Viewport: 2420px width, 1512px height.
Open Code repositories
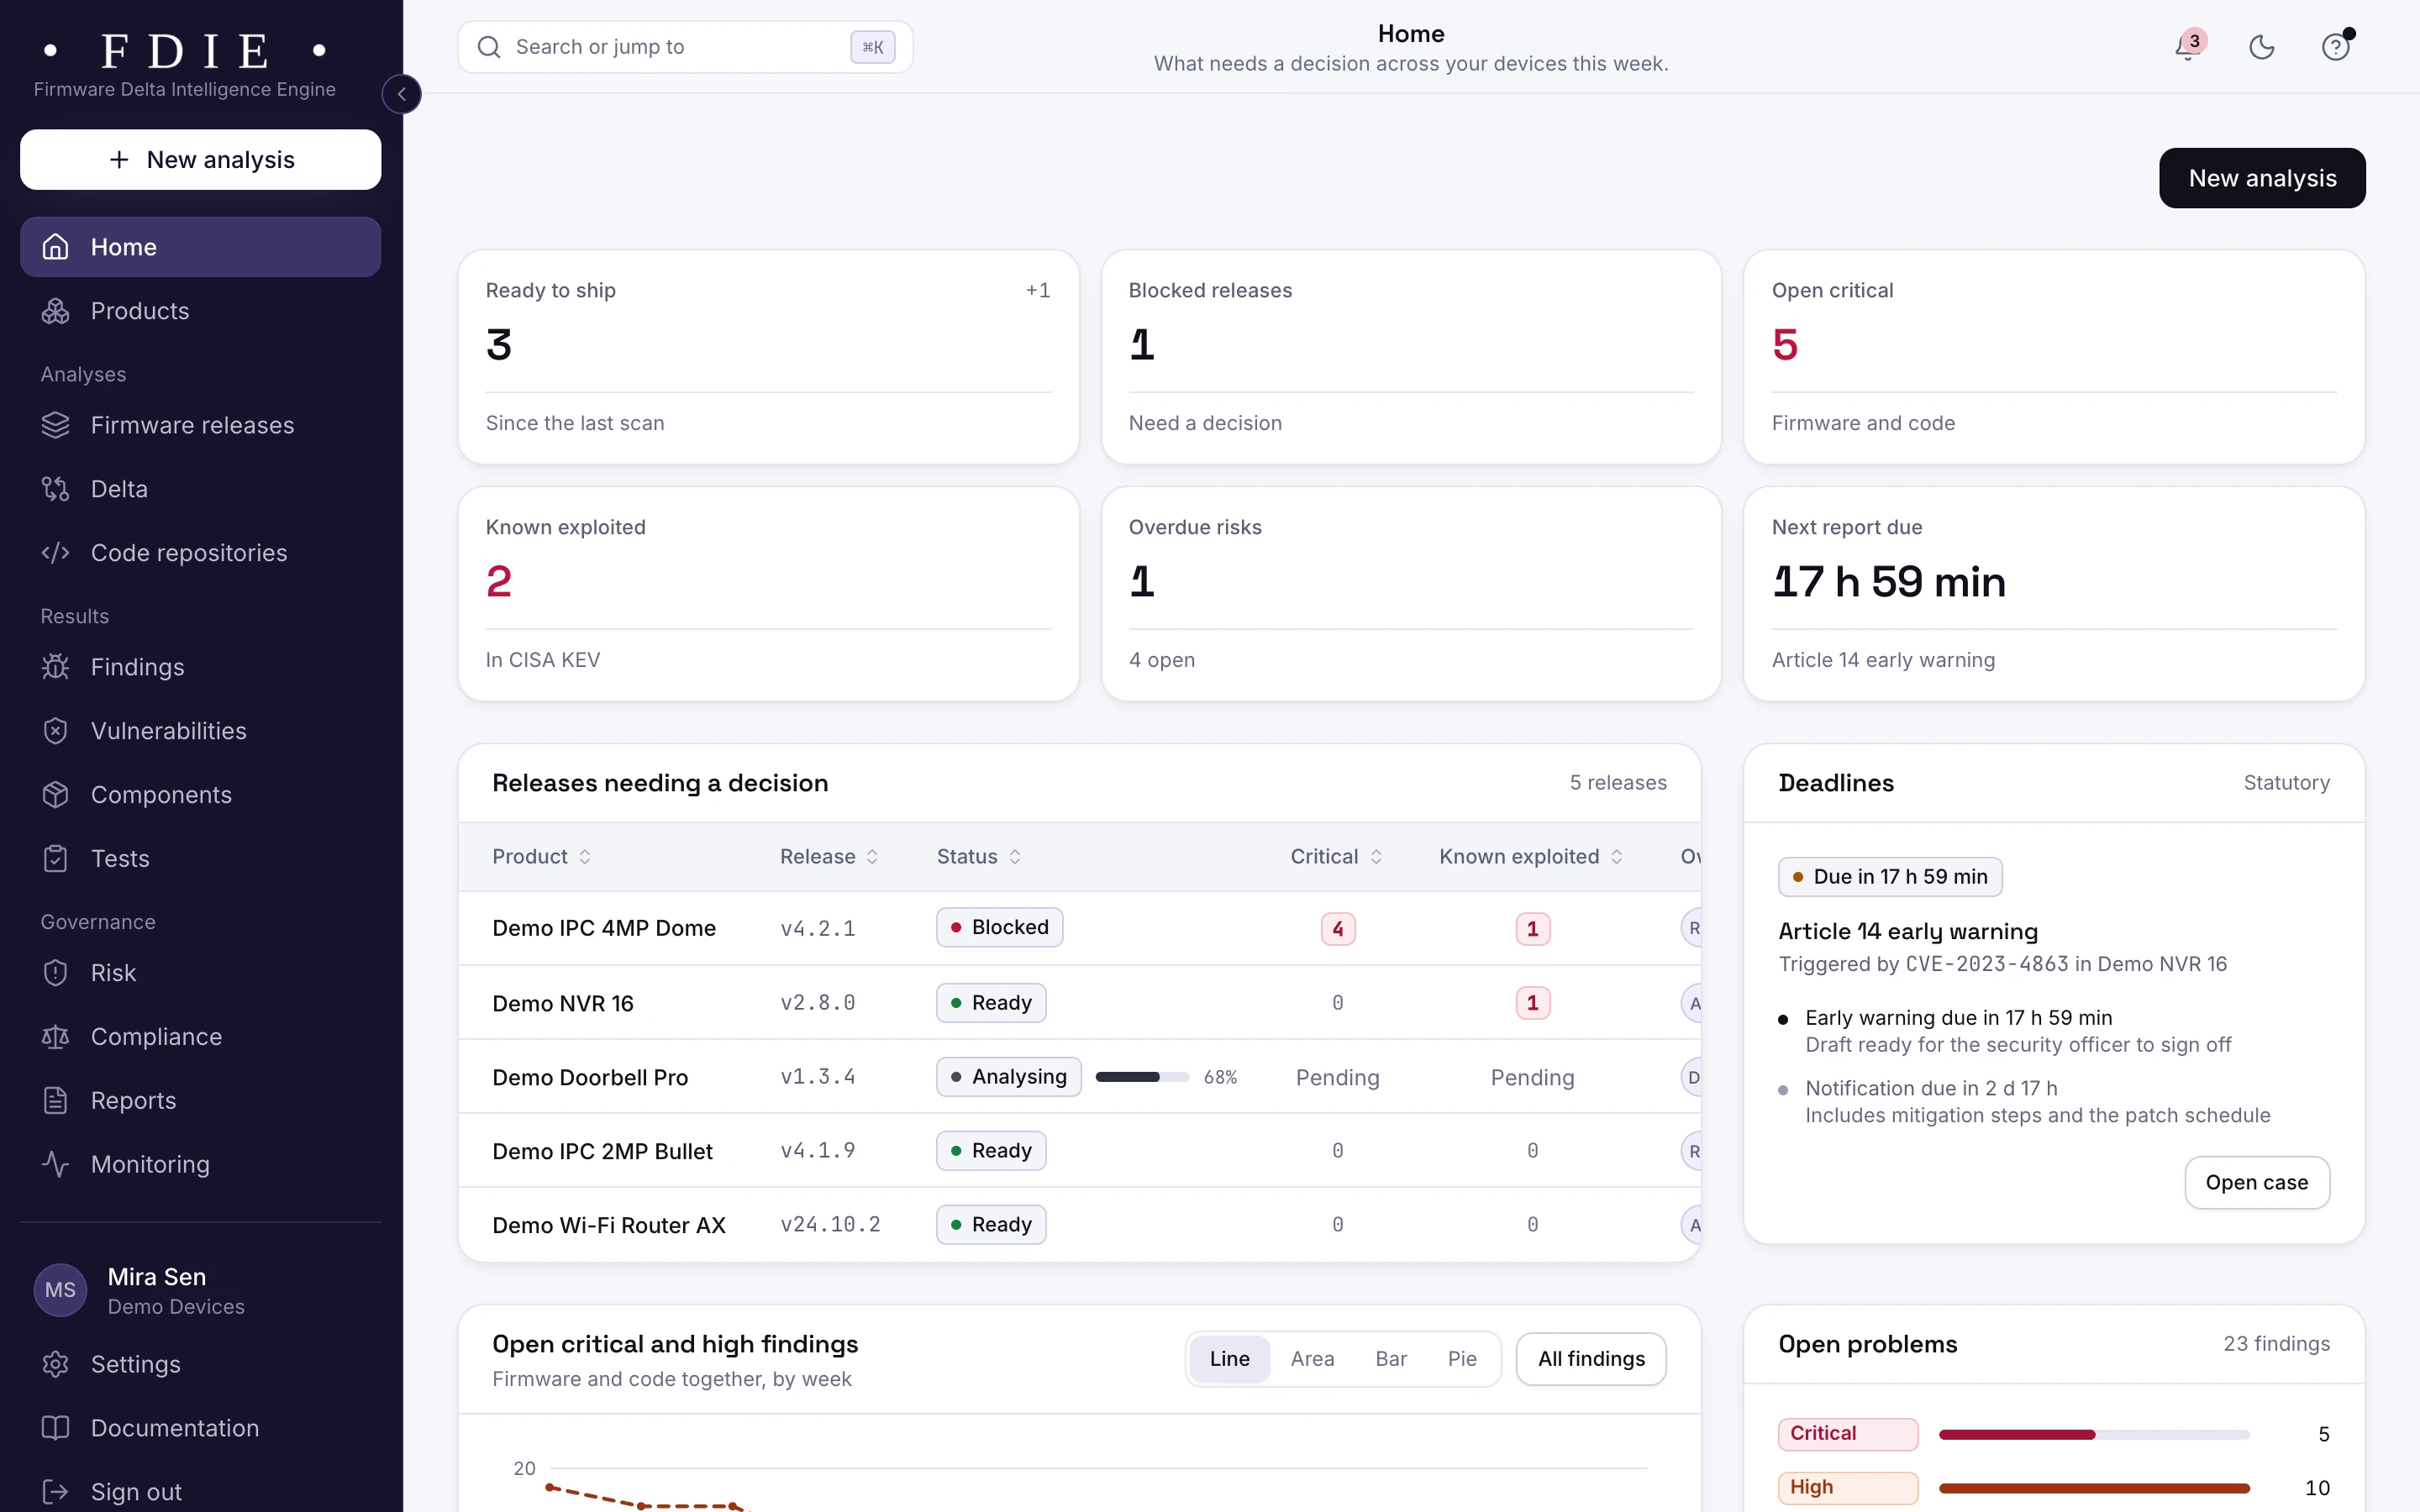pos(200,553)
